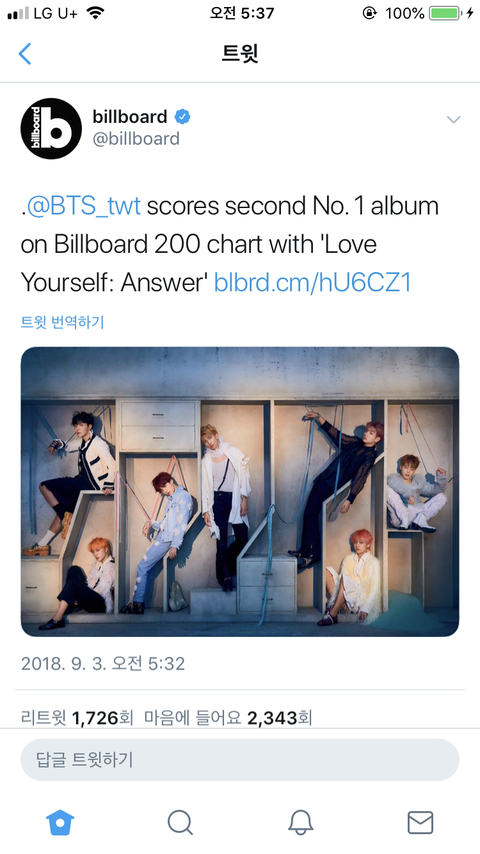Open the BTS group photo
Viewport: 480px width, 854px height.
tap(240, 491)
